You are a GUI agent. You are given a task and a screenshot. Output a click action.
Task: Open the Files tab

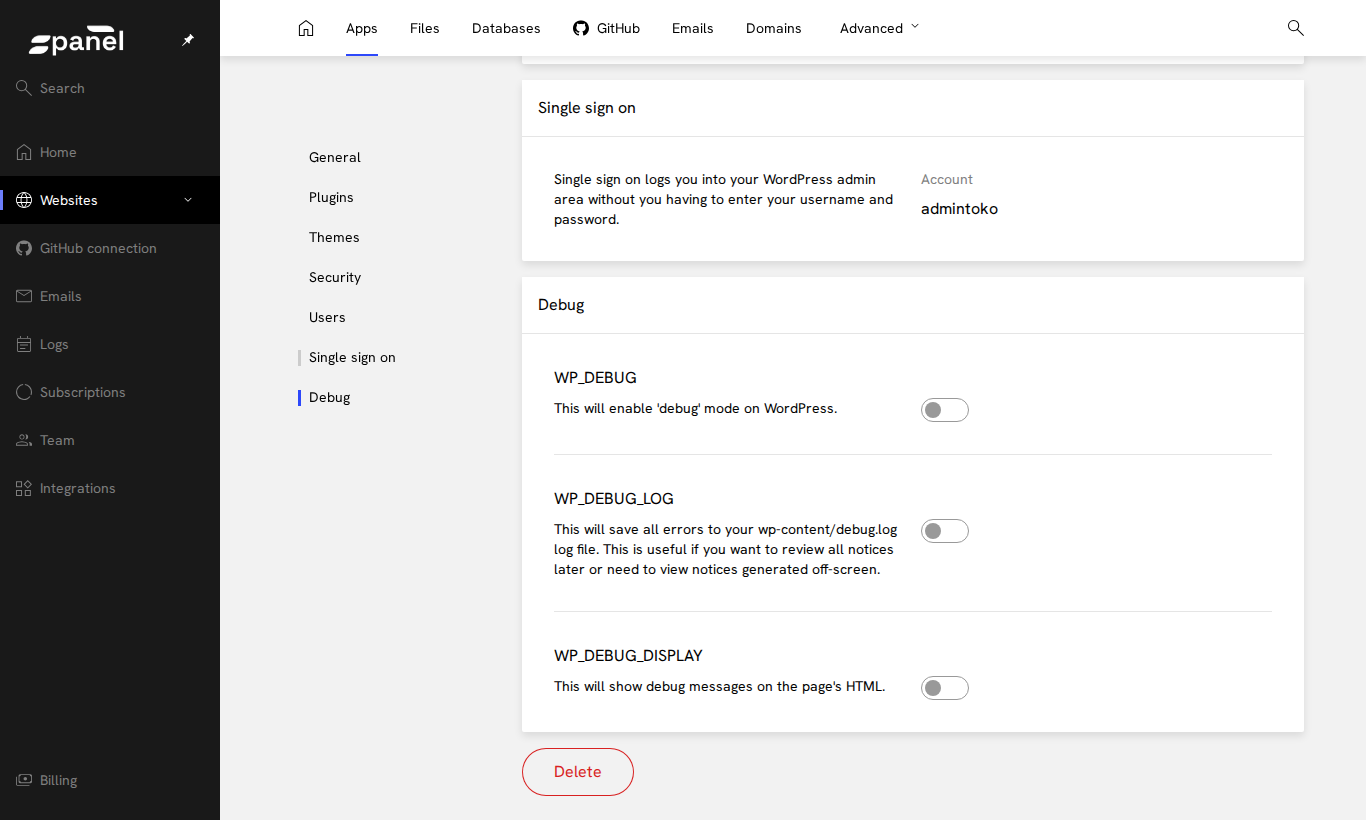[425, 28]
